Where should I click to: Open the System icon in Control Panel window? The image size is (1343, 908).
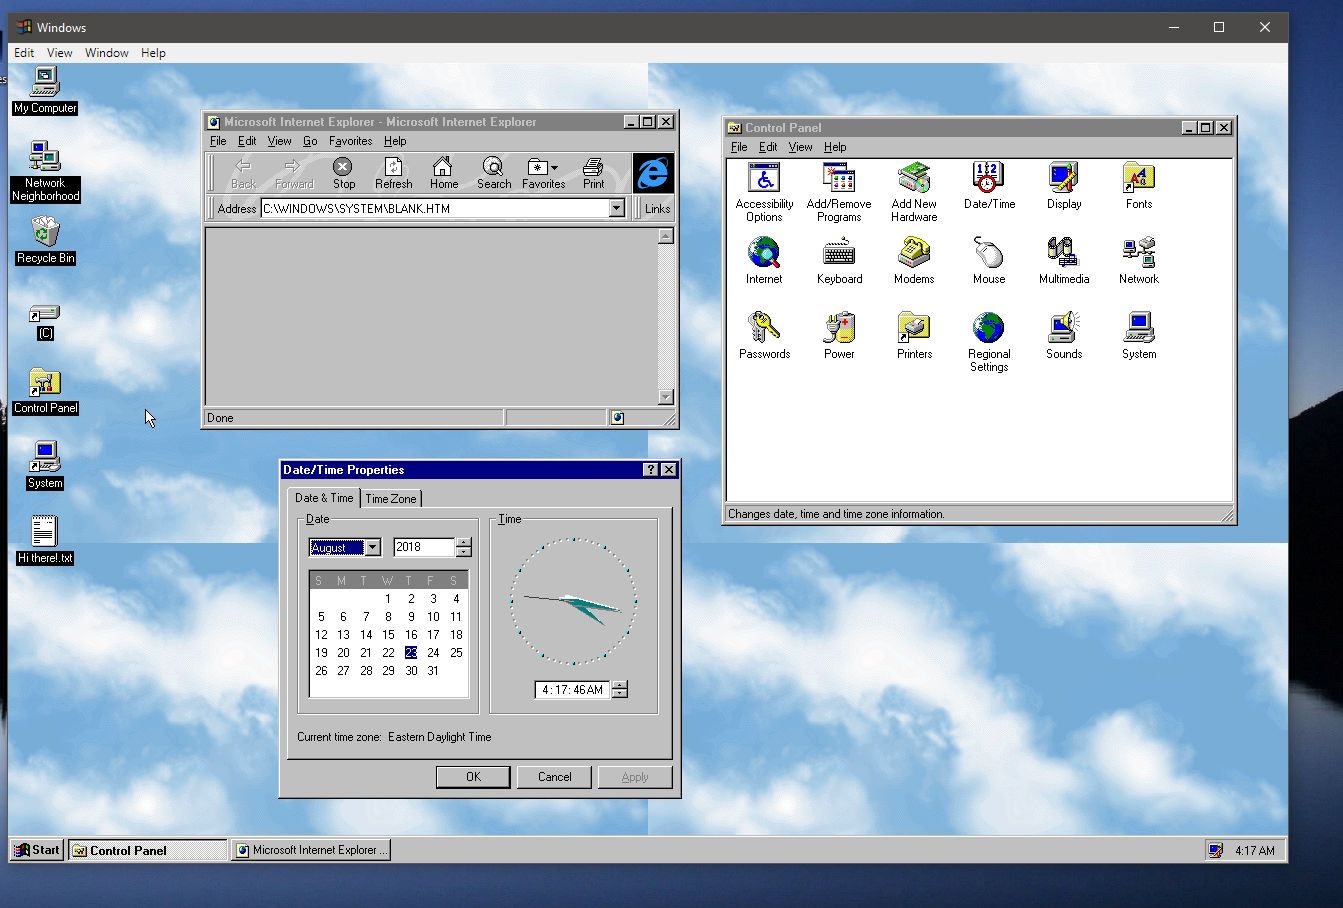pos(1139,335)
